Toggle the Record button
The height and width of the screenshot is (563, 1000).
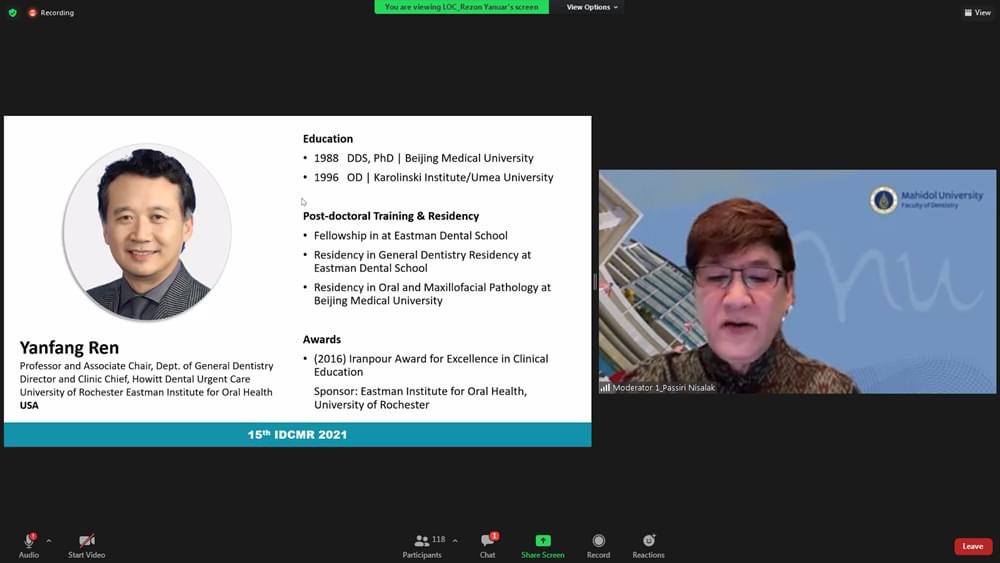[598, 546]
